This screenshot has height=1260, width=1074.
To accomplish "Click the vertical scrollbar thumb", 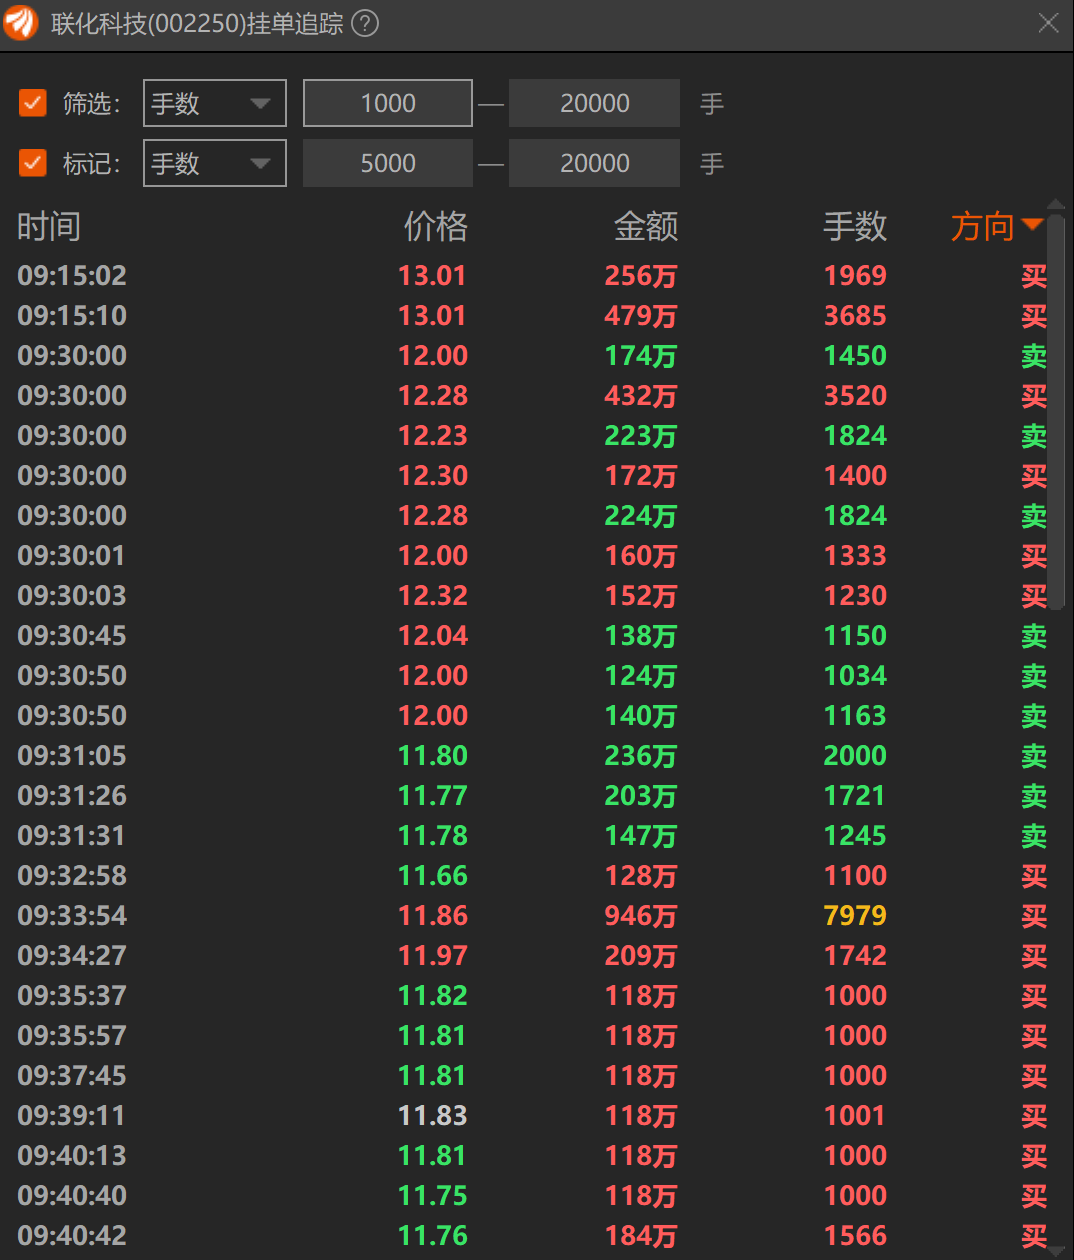I will click(x=1056, y=410).
